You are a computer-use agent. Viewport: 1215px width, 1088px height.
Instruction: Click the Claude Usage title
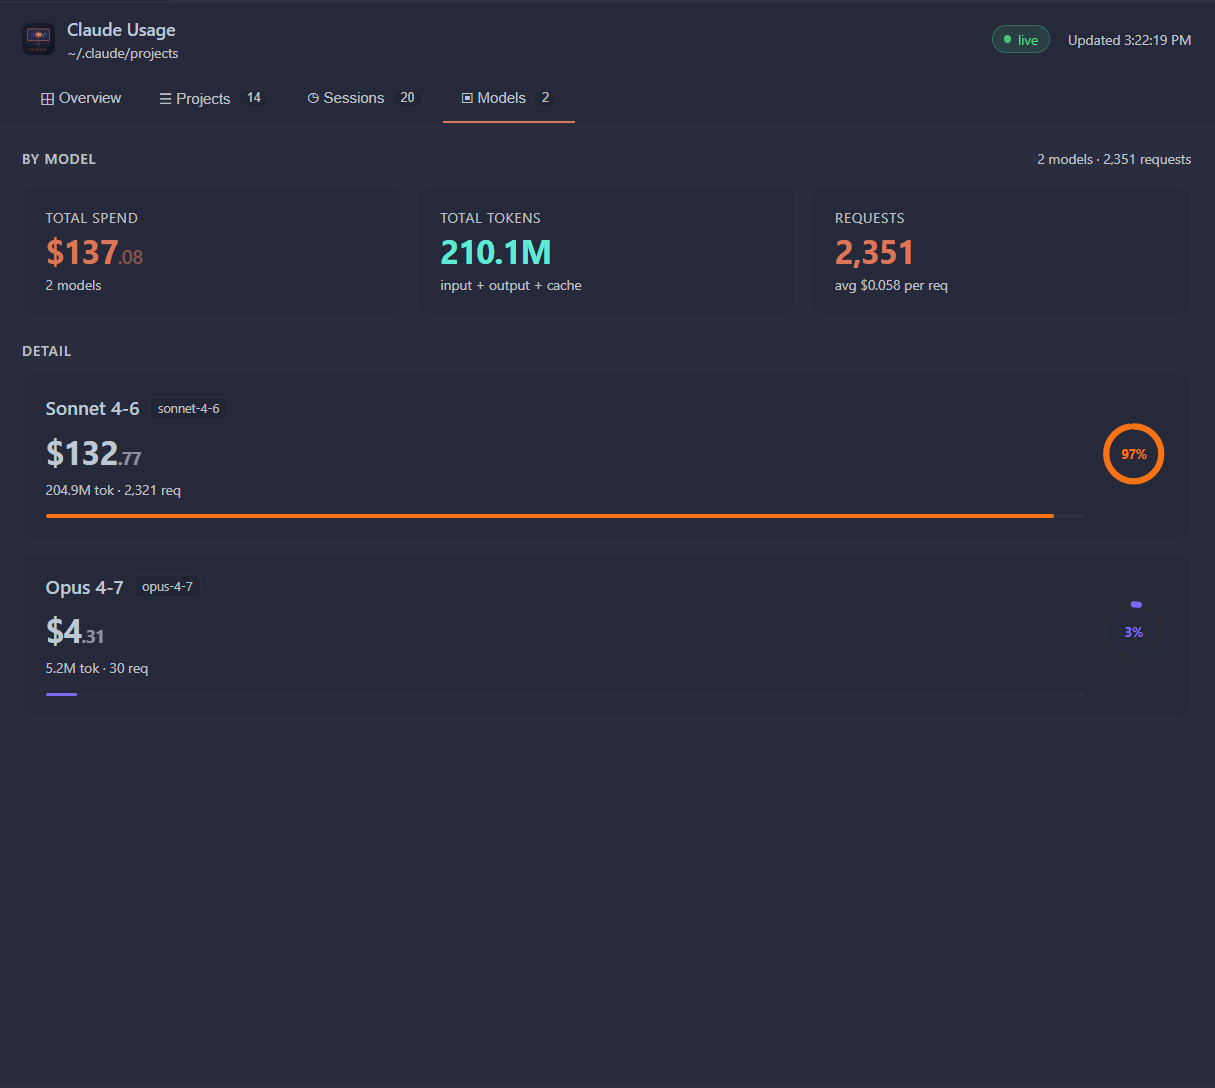[x=121, y=30]
